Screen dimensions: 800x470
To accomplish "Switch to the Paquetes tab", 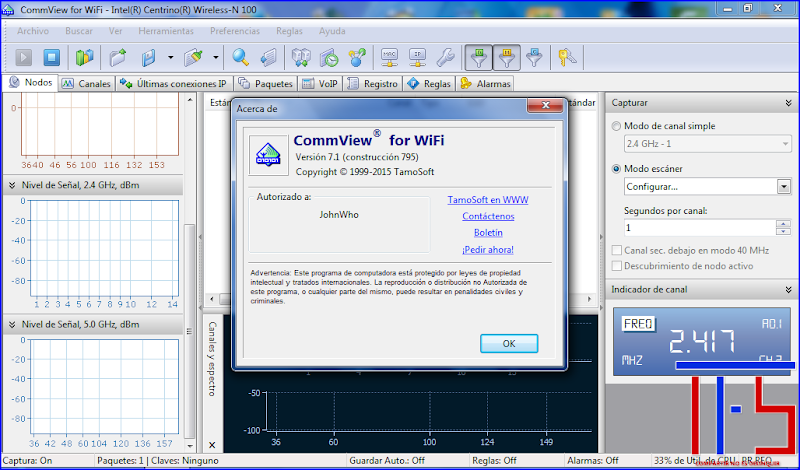I will (266, 84).
